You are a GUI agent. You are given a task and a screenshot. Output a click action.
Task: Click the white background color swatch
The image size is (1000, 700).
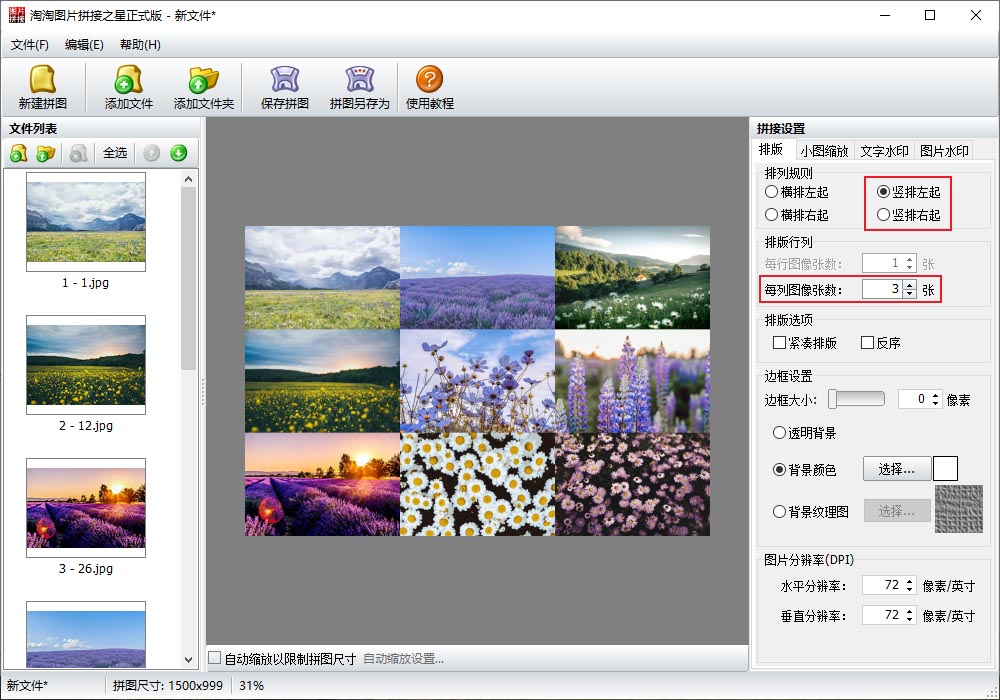pyautogui.click(x=945, y=469)
